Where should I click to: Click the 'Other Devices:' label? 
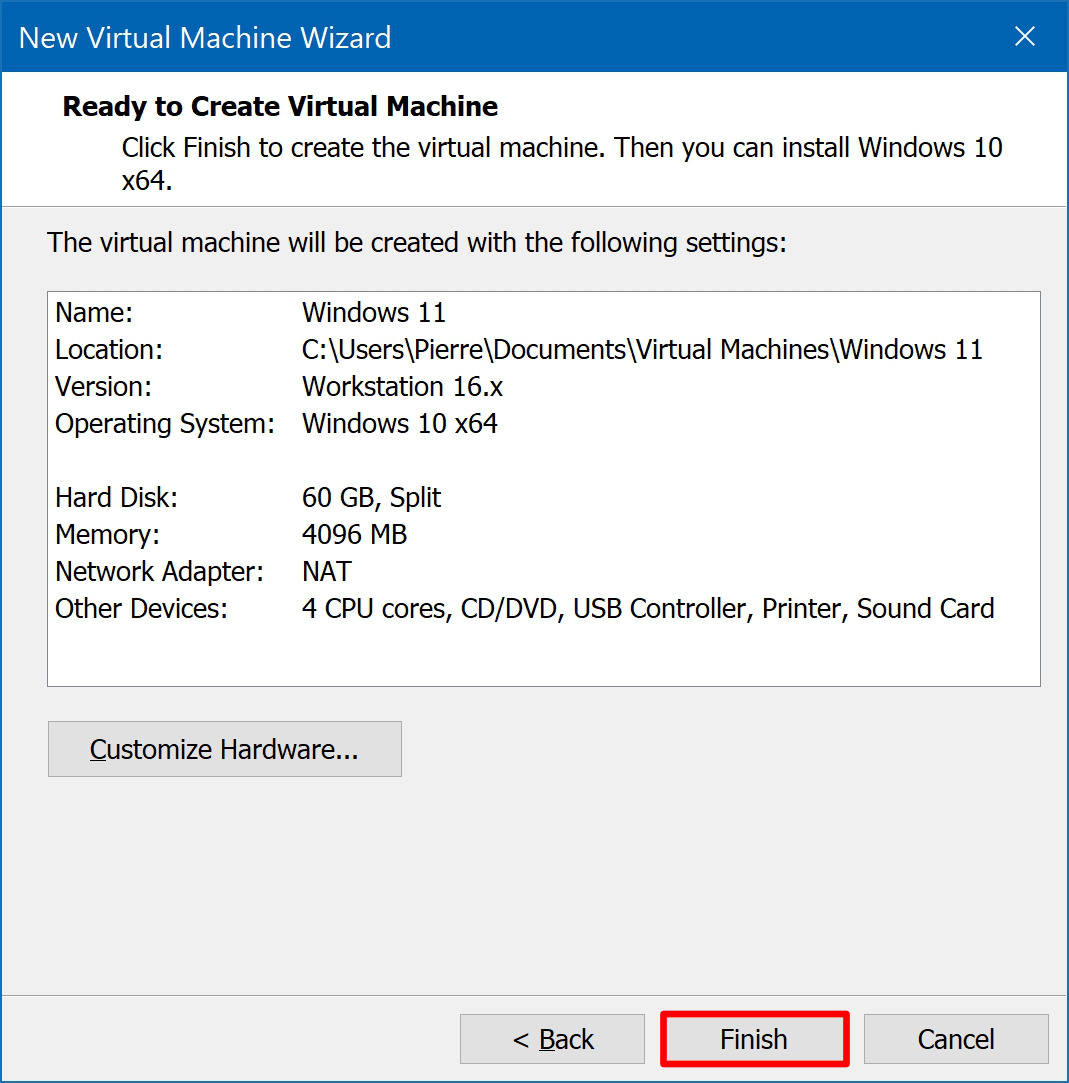[142, 608]
